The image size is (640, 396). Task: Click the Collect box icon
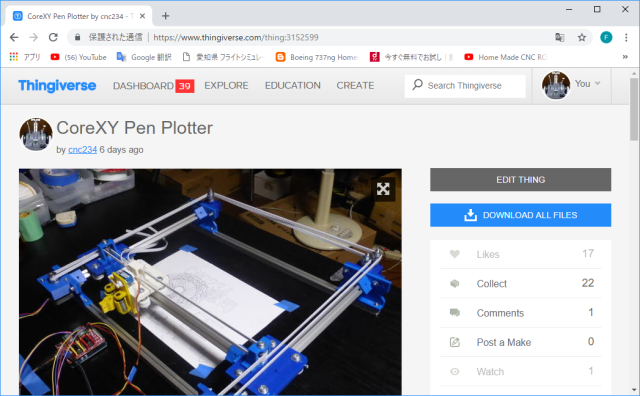coord(455,283)
